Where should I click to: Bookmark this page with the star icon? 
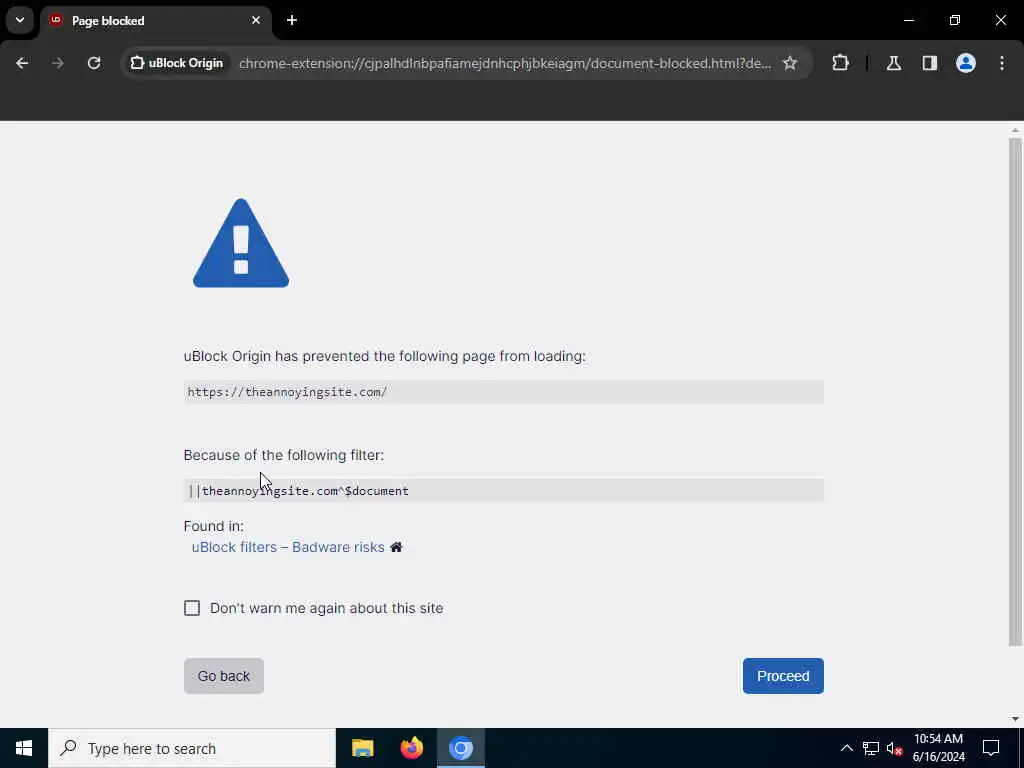(790, 63)
